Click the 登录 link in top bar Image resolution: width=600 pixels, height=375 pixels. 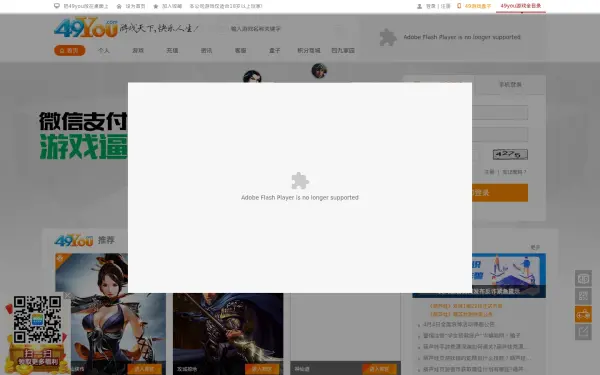(x=430, y=6)
